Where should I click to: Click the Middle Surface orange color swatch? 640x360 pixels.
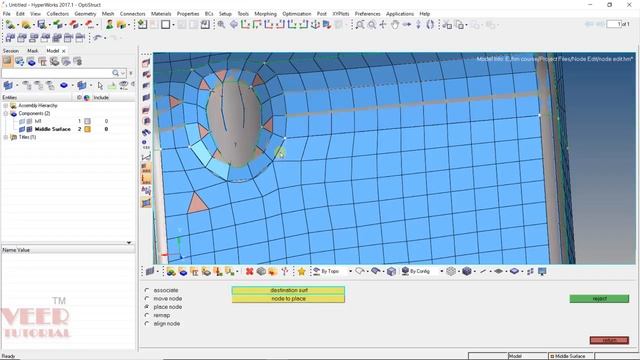pos(87,129)
